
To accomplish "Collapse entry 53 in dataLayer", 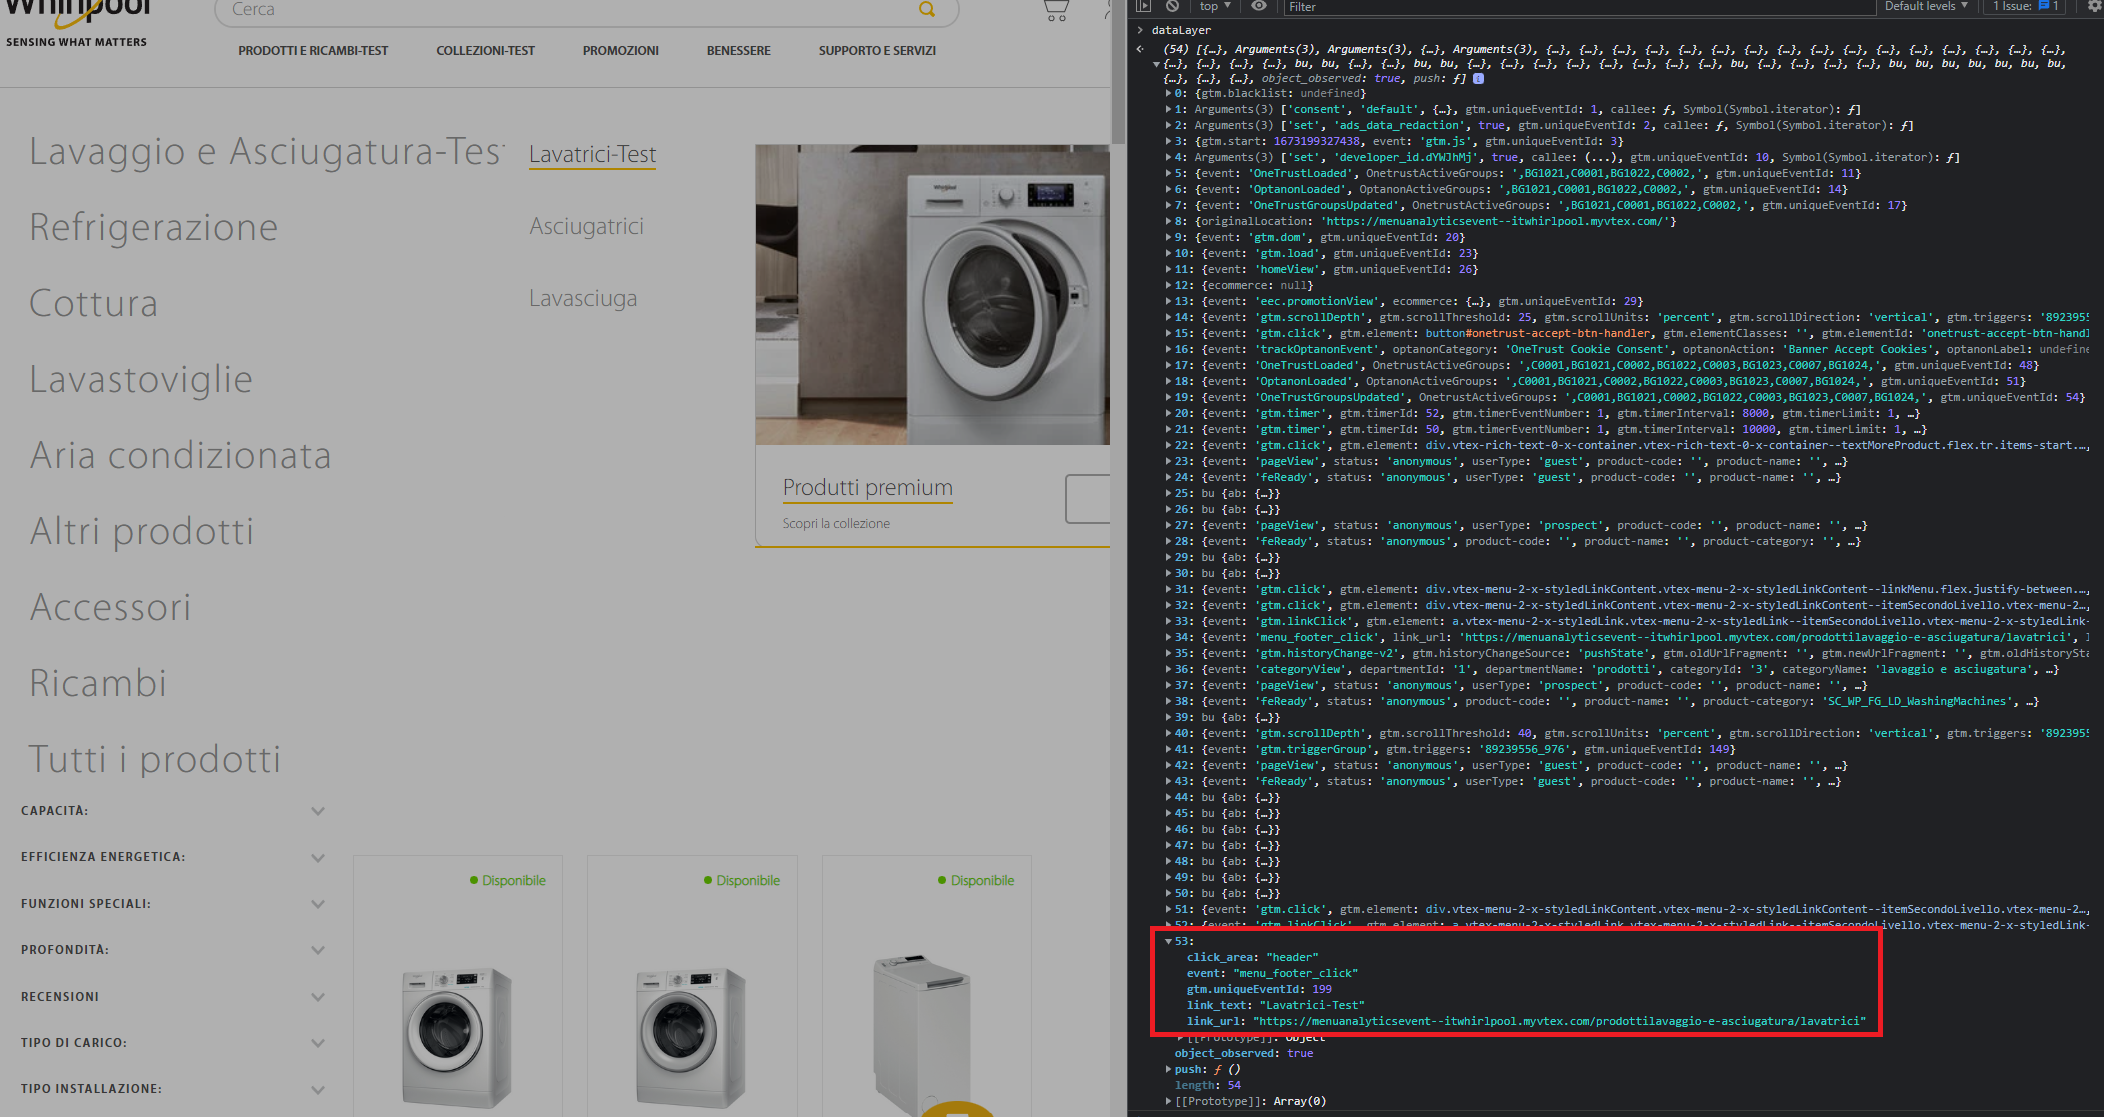I will pos(1168,942).
